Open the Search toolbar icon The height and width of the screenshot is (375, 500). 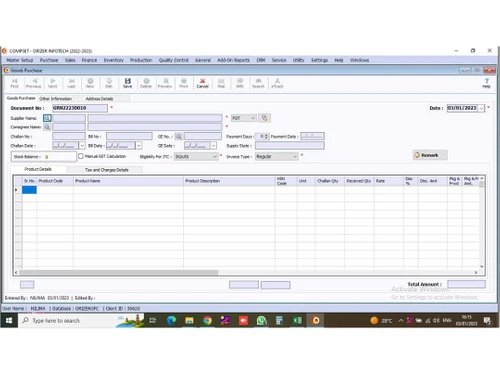click(x=258, y=83)
